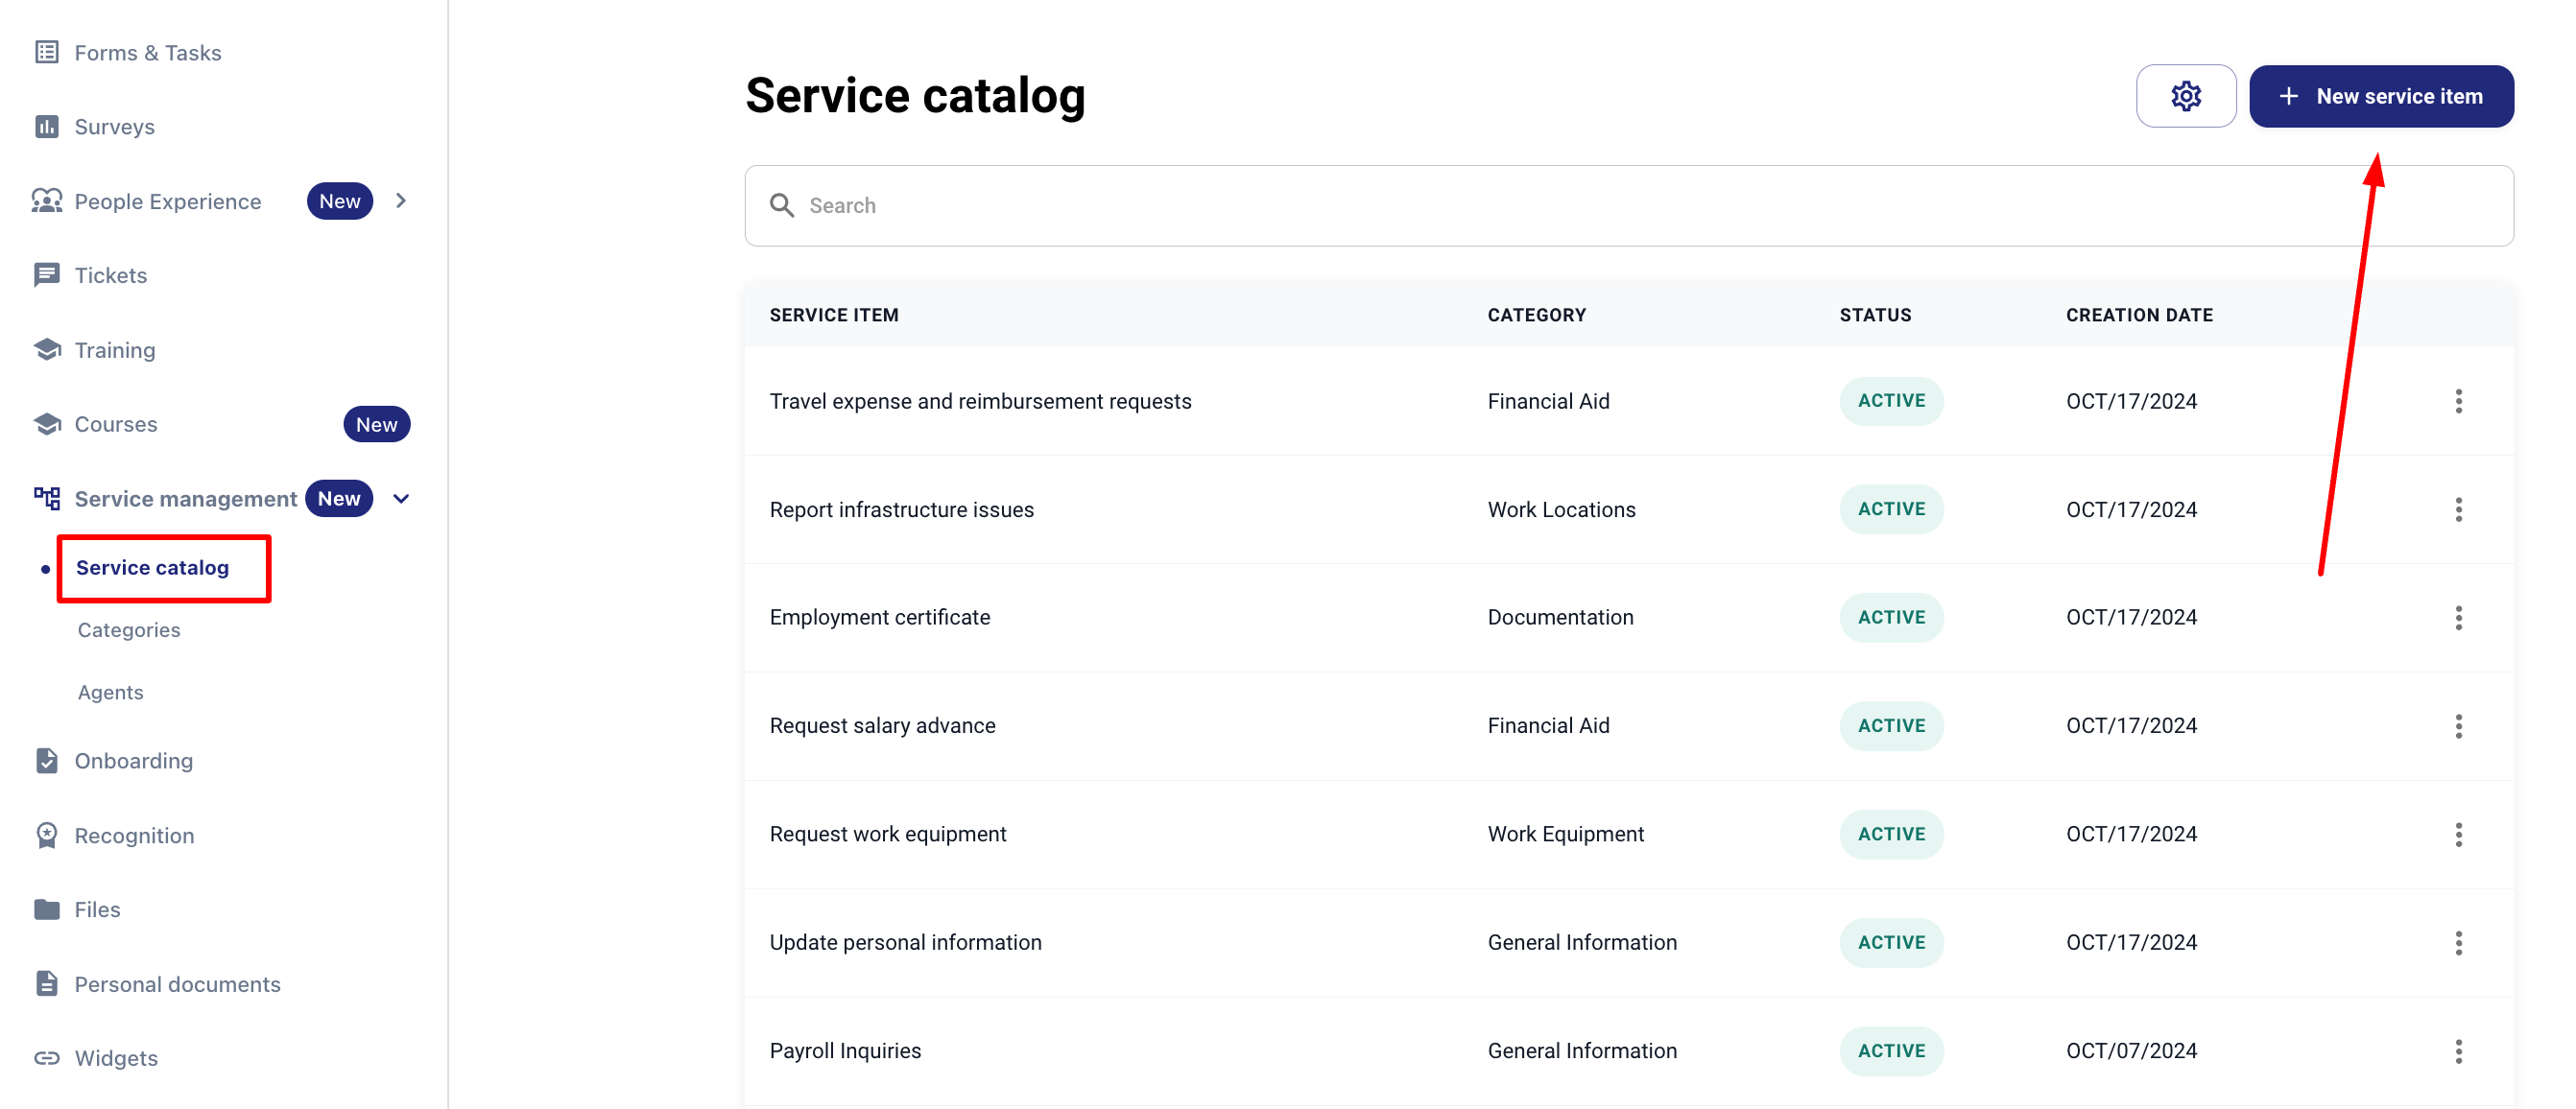Open options menu for Employment certificate row
This screenshot has width=2576, height=1109.
point(2458,618)
